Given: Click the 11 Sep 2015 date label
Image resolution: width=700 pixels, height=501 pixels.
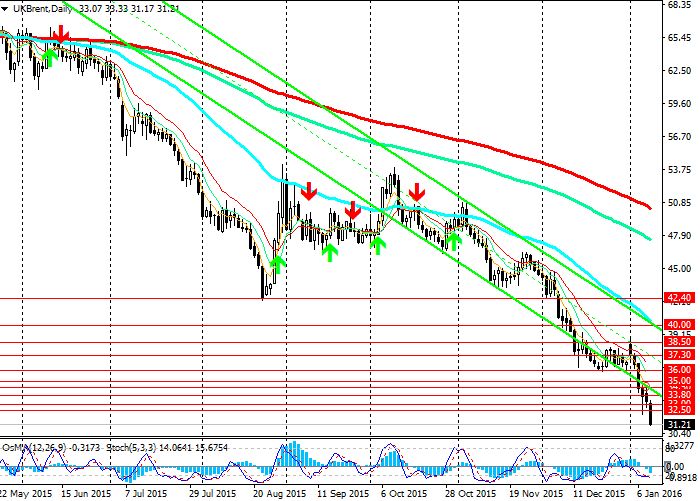Looking at the screenshot, I should (343, 493).
